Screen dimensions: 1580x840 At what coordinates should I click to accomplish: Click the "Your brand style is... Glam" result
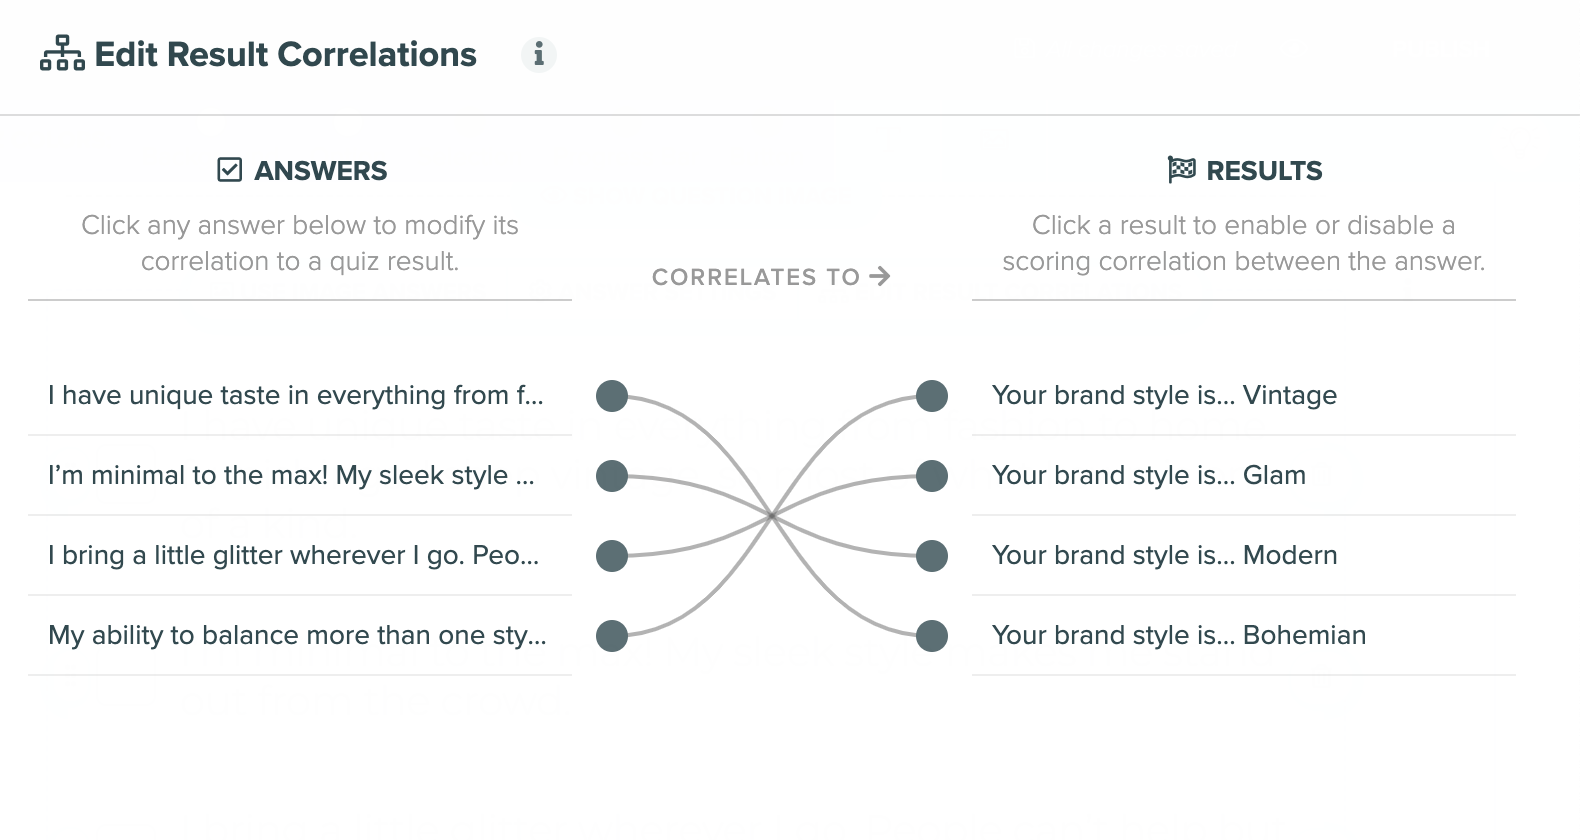point(1149,476)
